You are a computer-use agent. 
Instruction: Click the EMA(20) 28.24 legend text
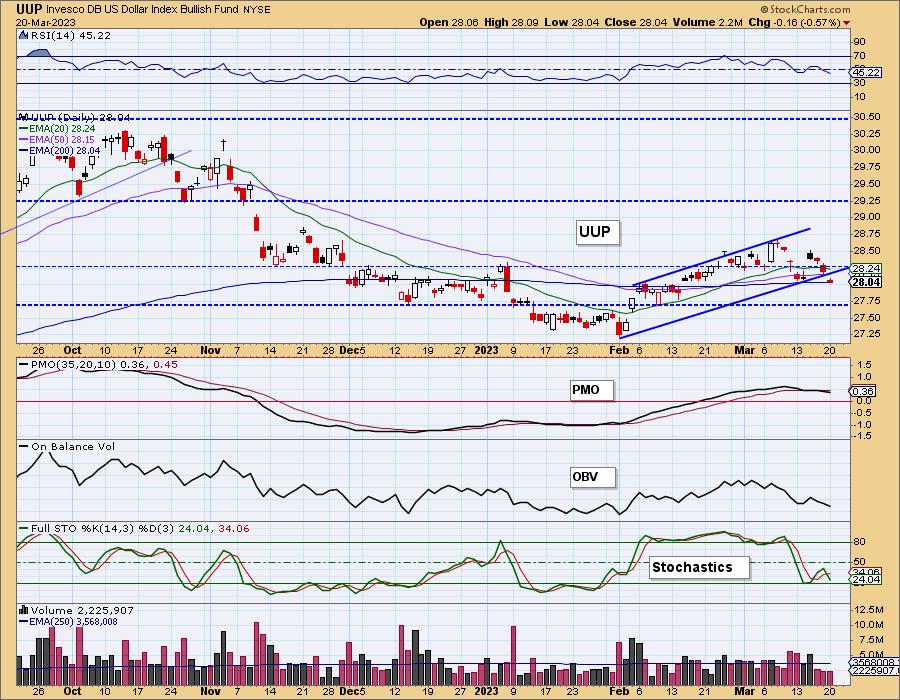[62, 129]
